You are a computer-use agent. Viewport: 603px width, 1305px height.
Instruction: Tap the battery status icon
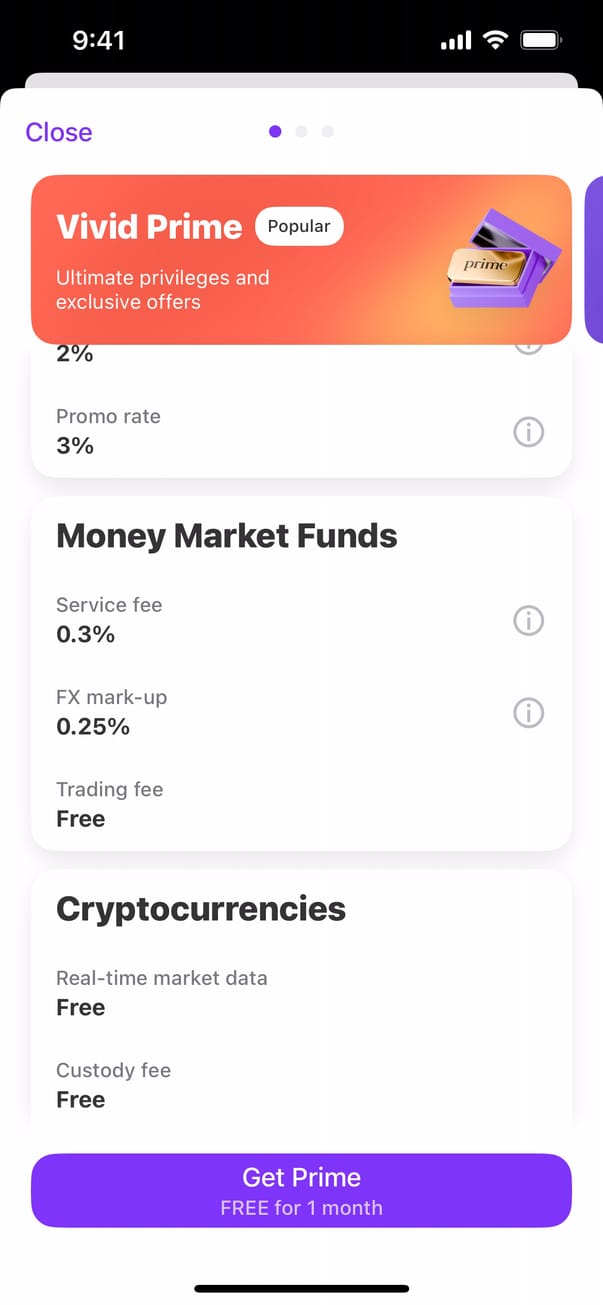[542, 40]
